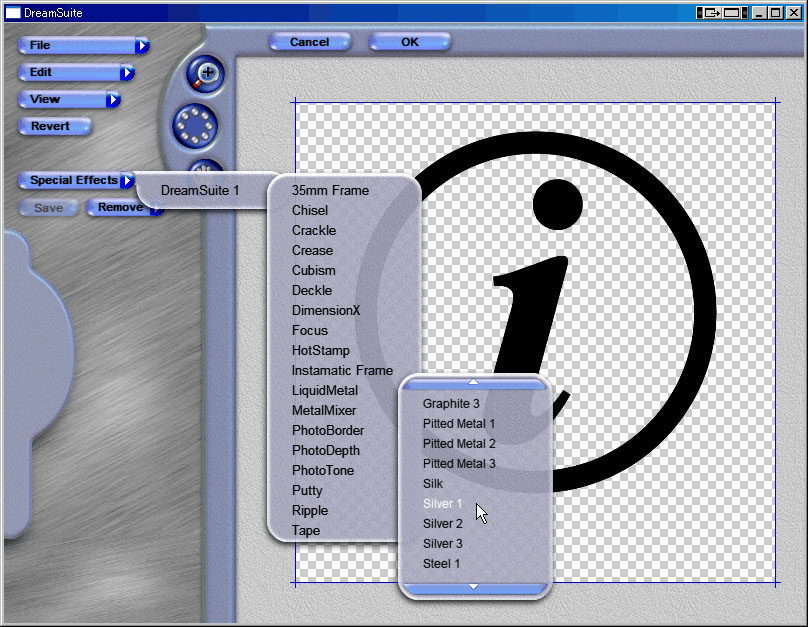Viewport: 808px width, 627px height.
Task: Select the Instamatic Frame effect
Action: [342, 371]
